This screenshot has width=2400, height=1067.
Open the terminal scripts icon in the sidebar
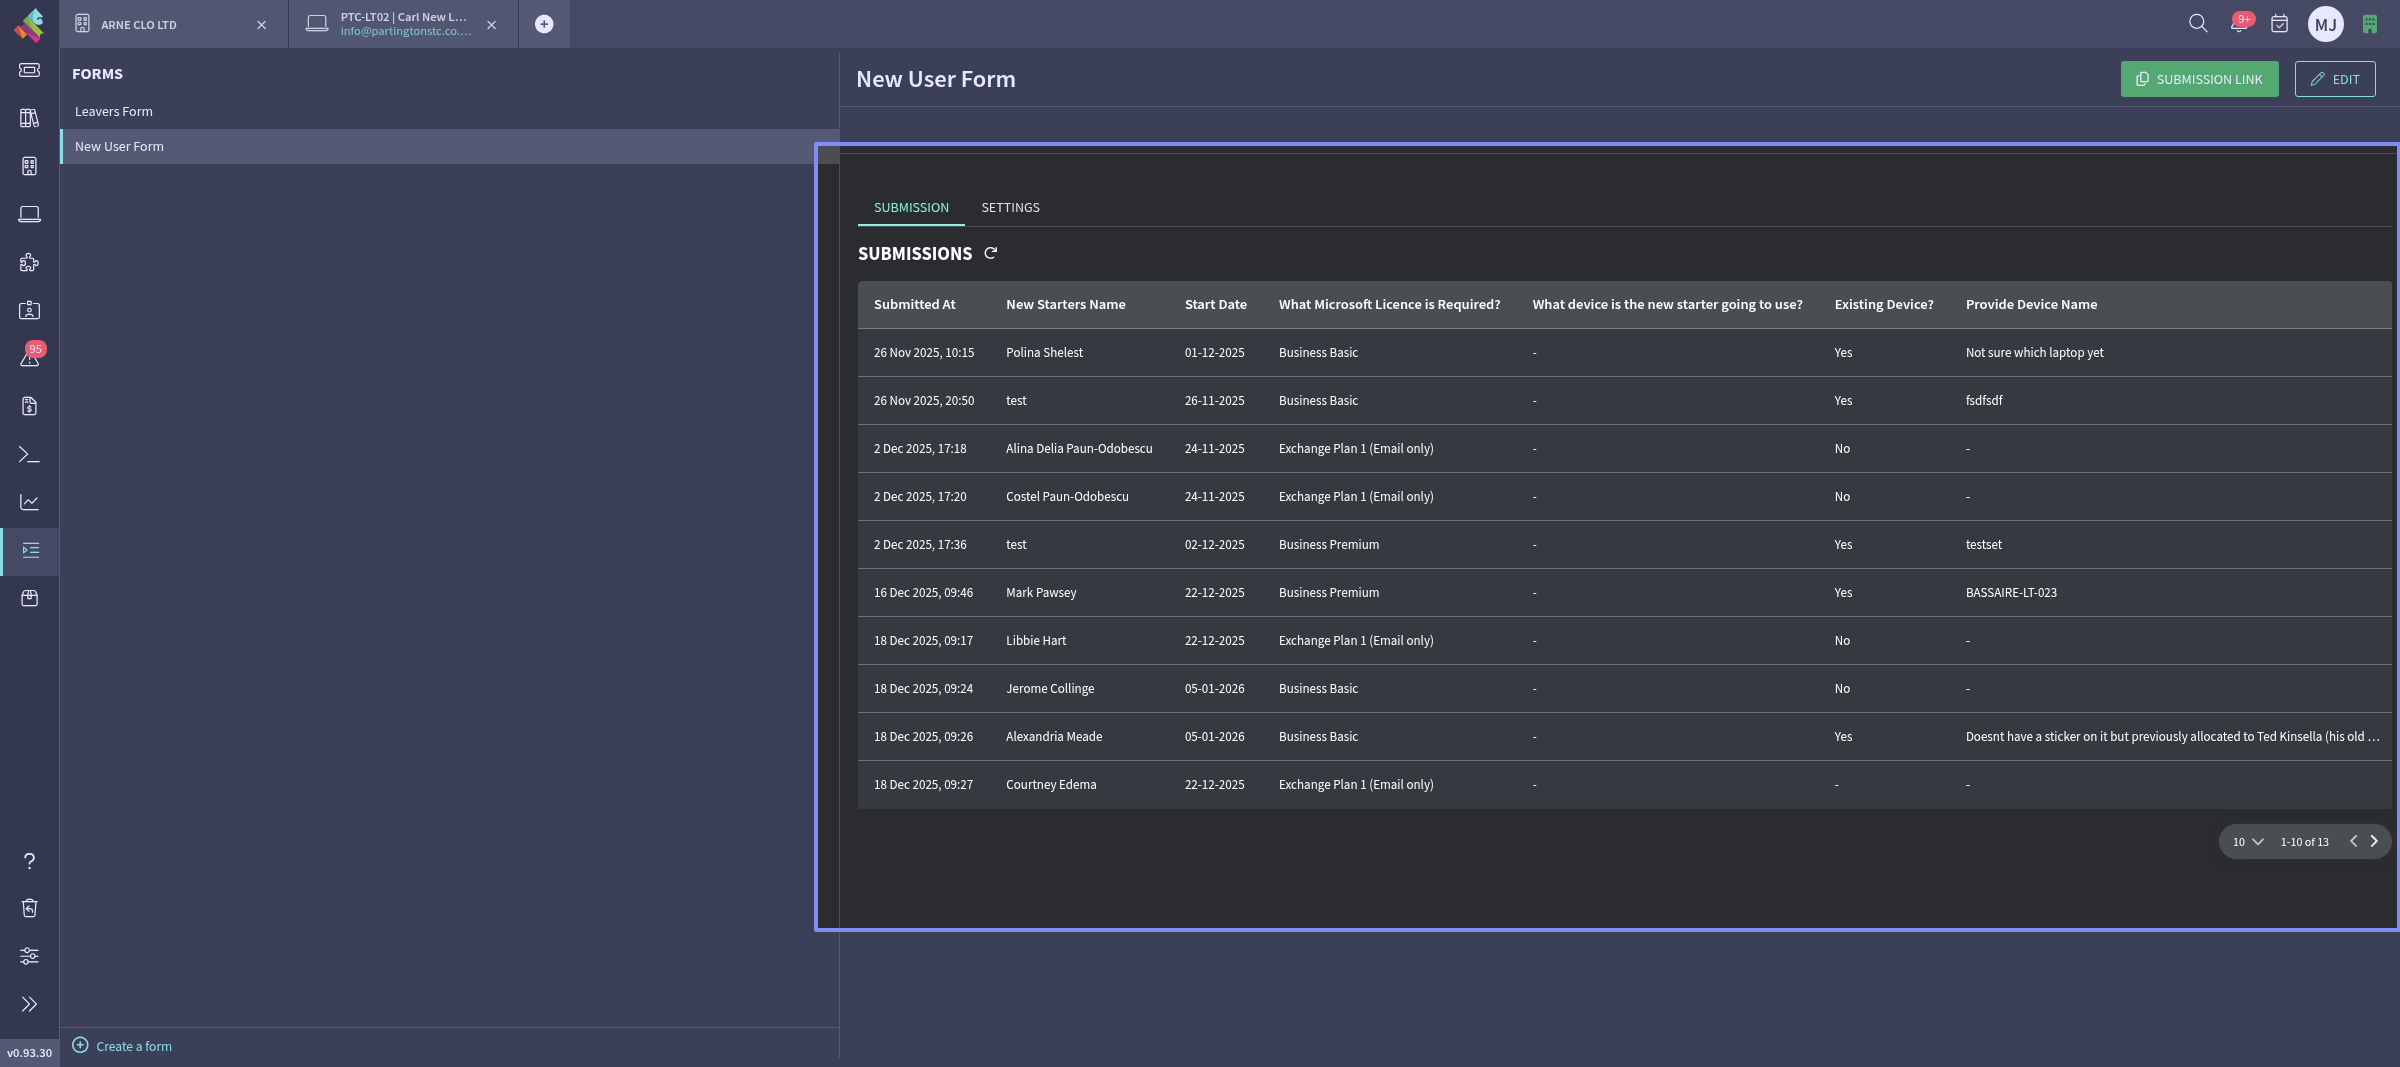pos(29,454)
